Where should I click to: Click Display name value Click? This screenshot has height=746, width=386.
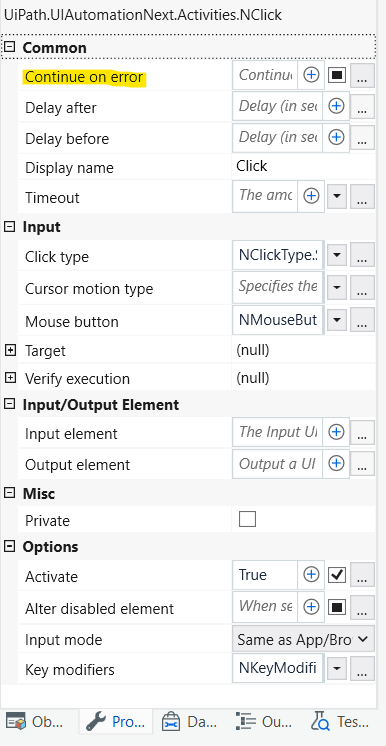coord(251,166)
